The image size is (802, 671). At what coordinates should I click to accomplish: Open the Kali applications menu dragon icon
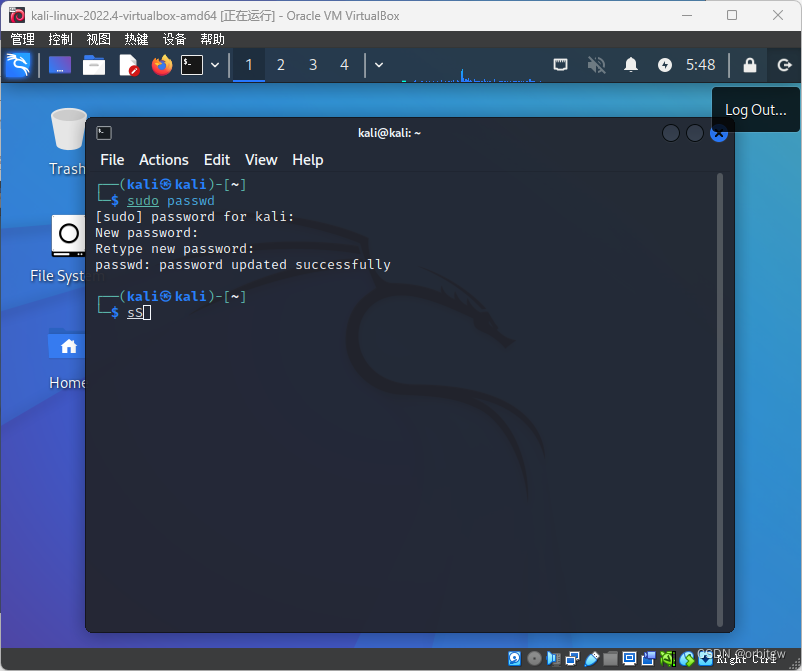click(18, 65)
